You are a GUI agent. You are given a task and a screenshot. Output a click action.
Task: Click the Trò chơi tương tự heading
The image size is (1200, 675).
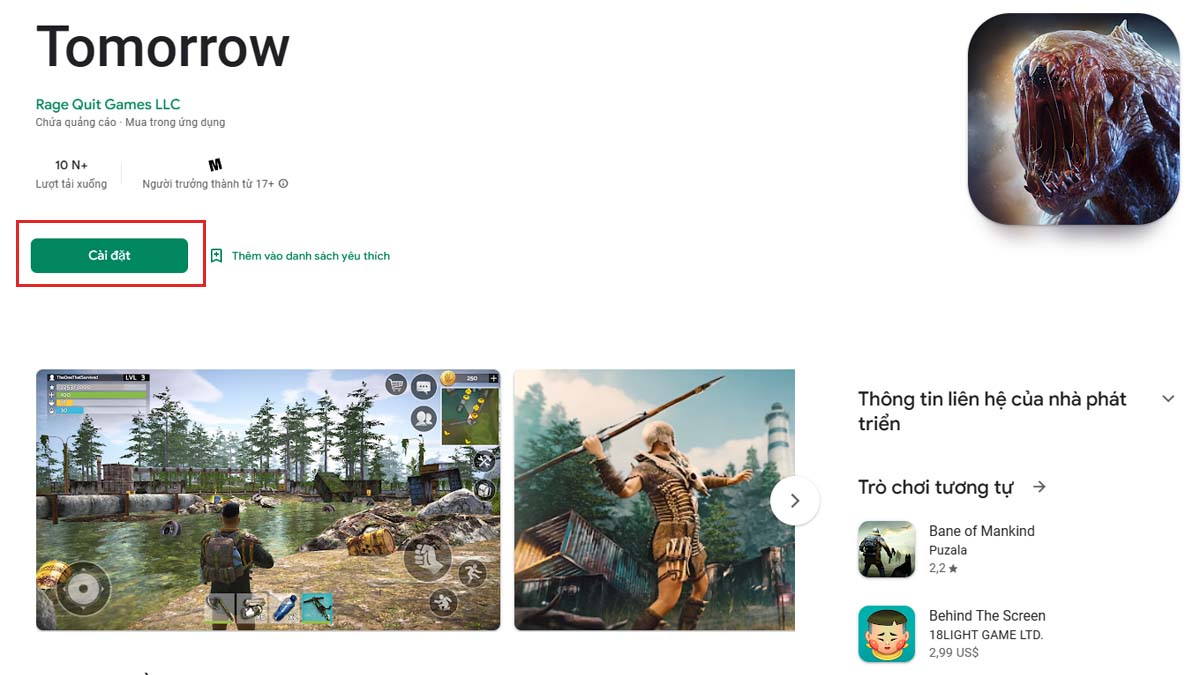click(936, 487)
